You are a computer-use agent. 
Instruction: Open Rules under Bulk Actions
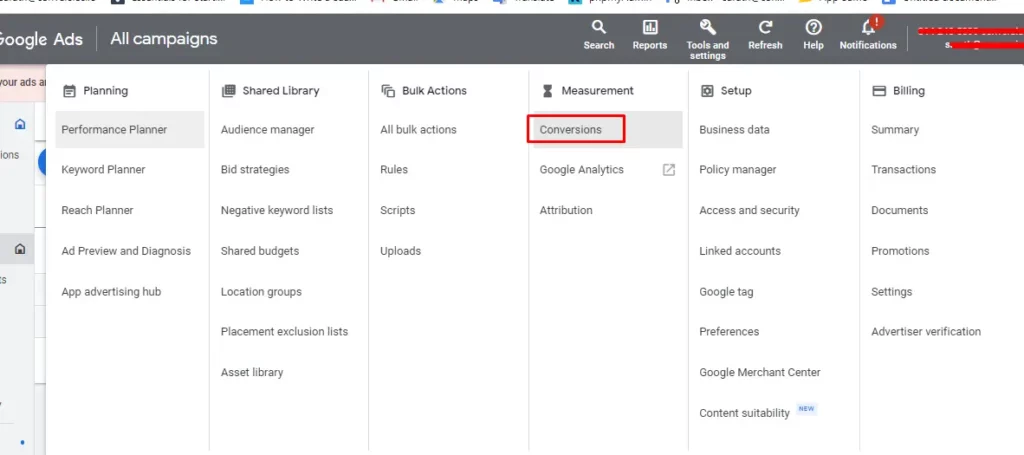(x=394, y=170)
